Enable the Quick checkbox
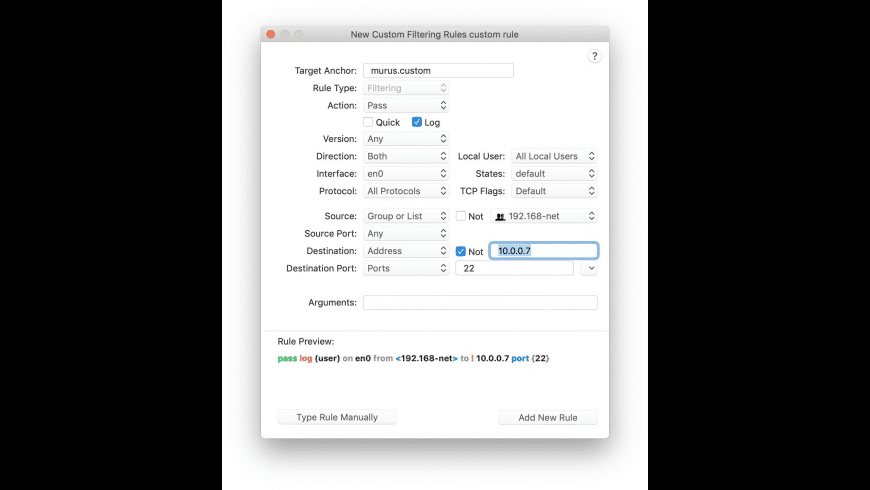This screenshot has width=870, height=490. pos(368,122)
